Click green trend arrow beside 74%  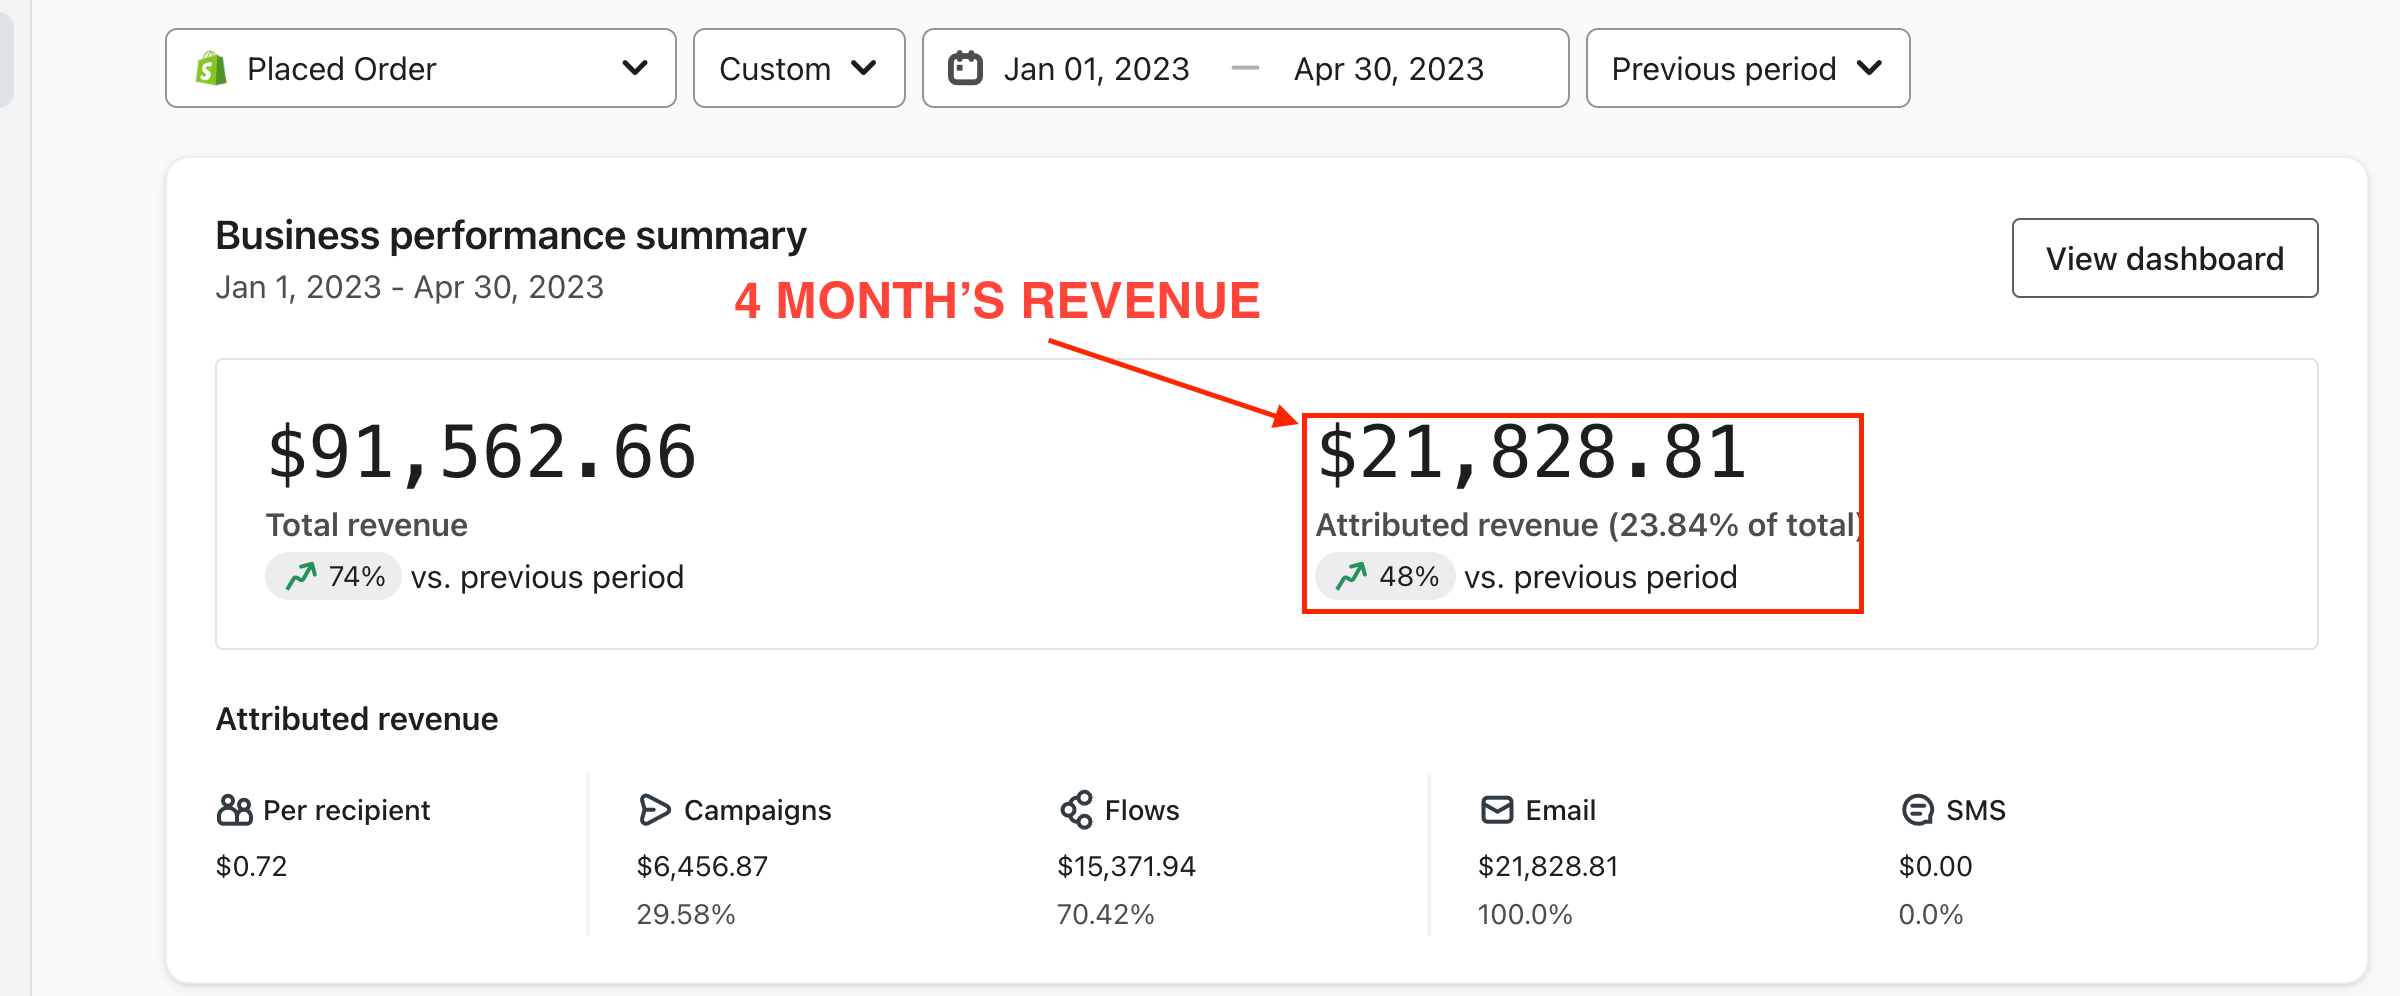click(x=301, y=577)
